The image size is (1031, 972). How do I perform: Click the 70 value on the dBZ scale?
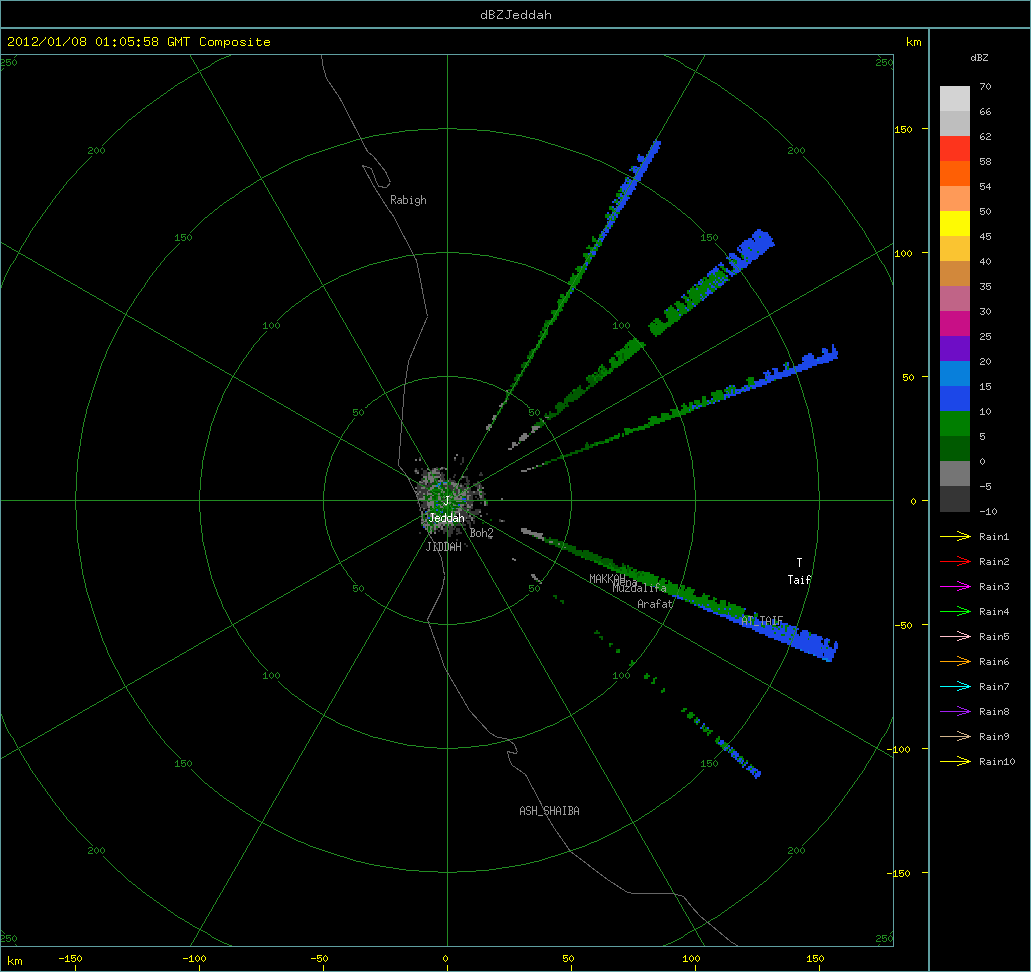985,86
